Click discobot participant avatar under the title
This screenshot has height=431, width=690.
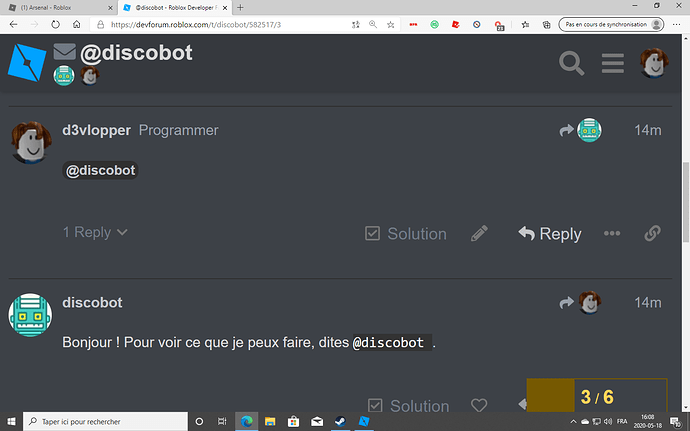(64, 76)
